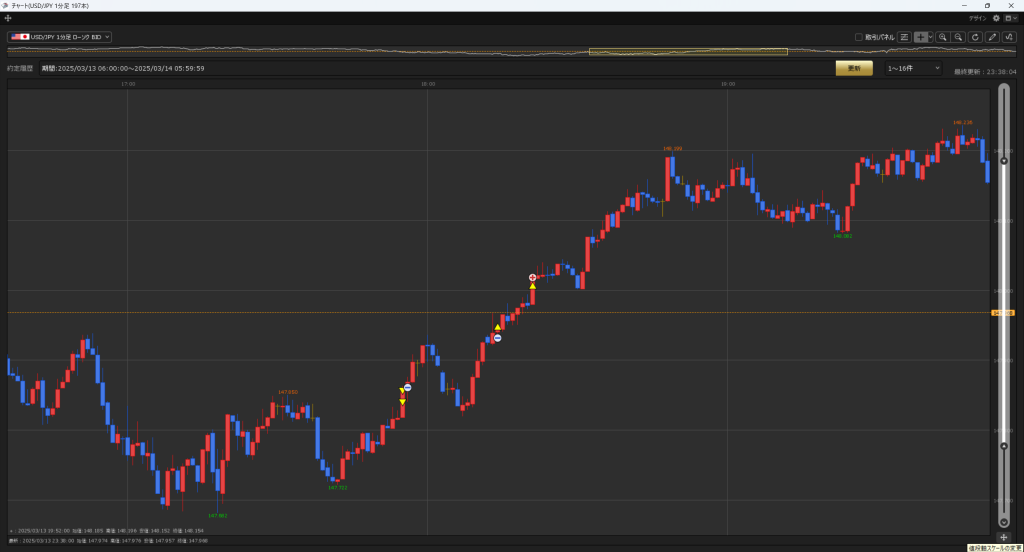Click the zoom out magnifier icon
The height and width of the screenshot is (552, 1024).
(x=958, y=37)
